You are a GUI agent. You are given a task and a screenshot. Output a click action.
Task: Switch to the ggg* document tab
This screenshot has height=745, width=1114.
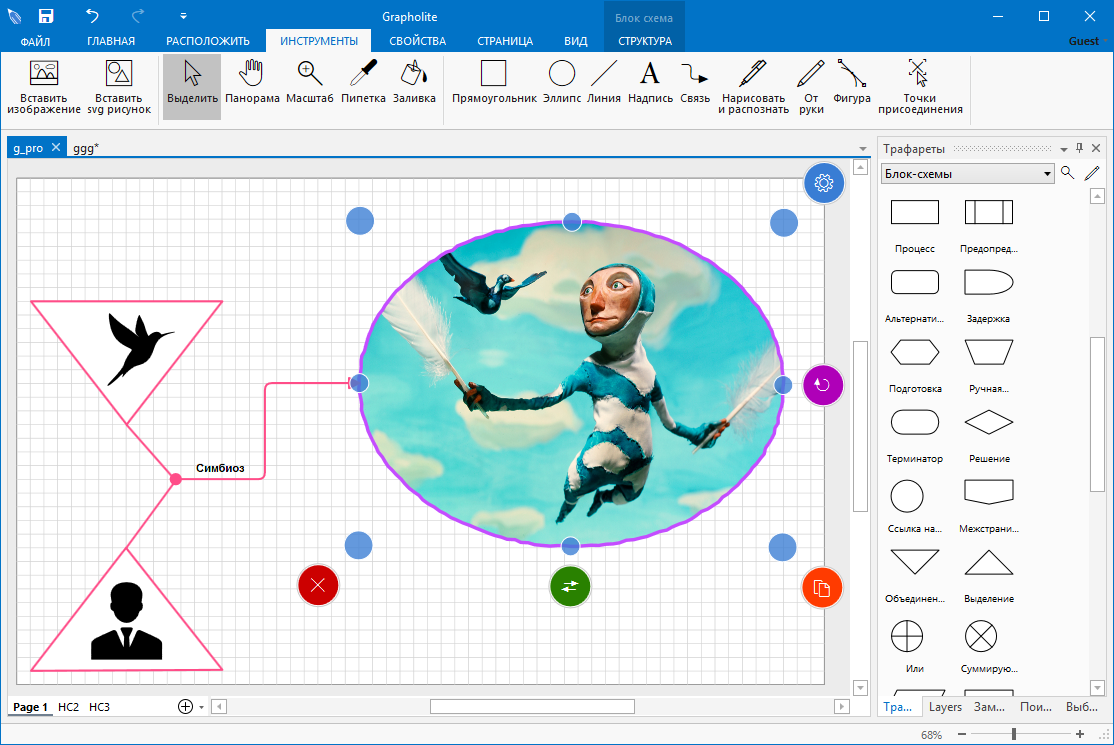click(86, 148)
